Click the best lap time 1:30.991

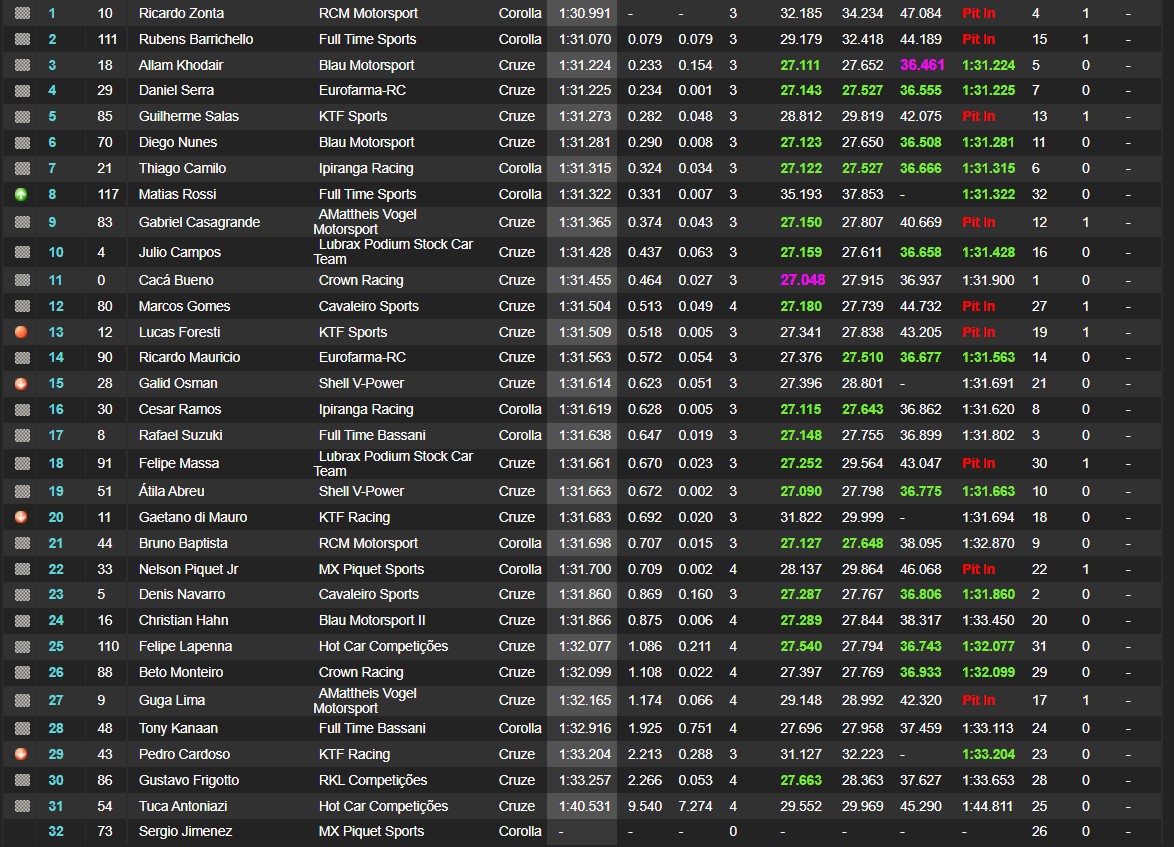pyautogui.click(x=585, y=13)
